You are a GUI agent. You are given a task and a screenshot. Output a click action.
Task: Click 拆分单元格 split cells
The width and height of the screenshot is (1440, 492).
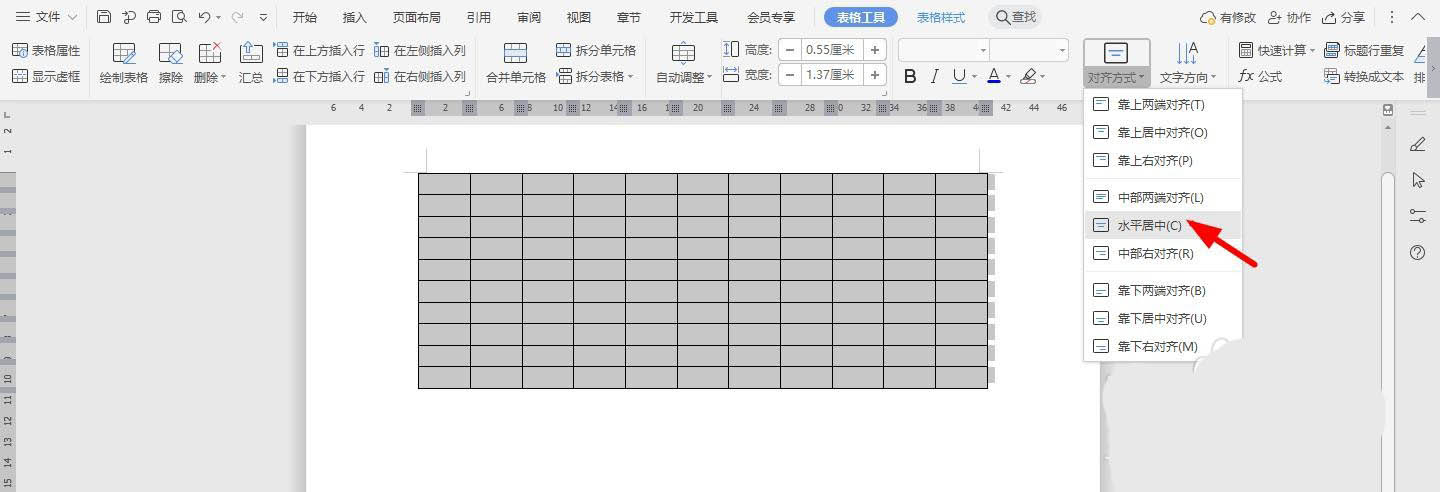tap(596, 50)
